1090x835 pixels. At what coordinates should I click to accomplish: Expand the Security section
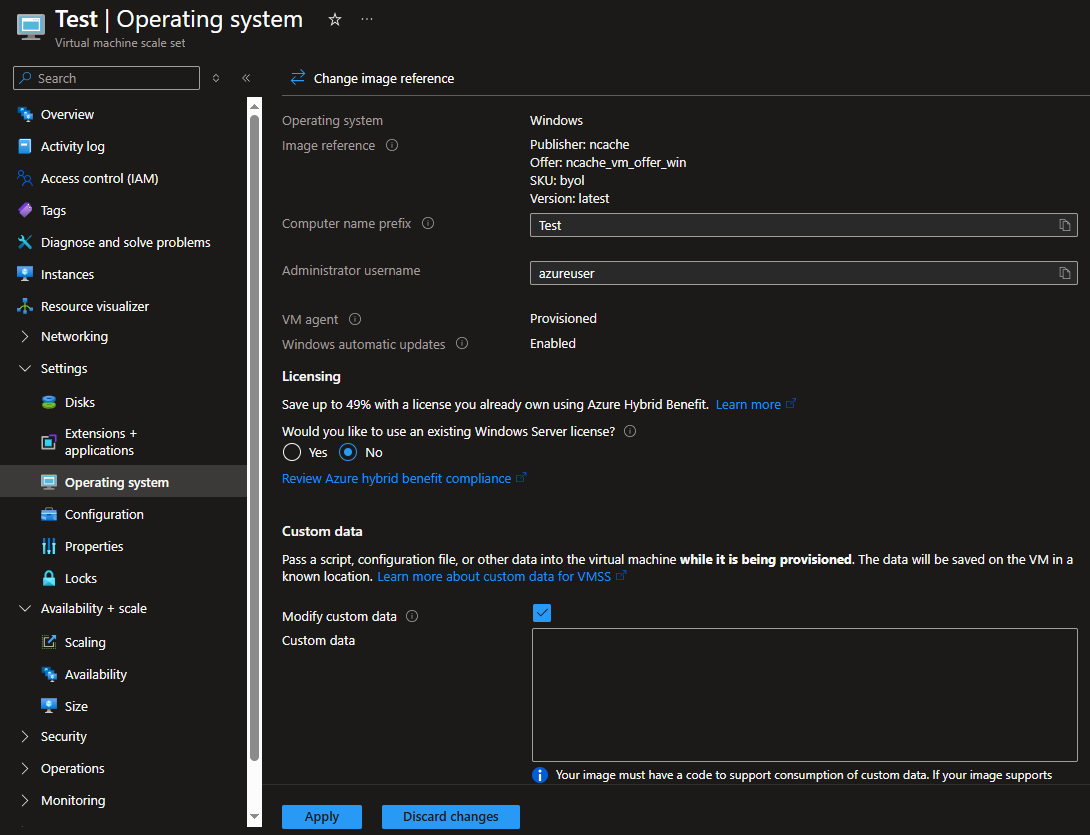(25, 736)
